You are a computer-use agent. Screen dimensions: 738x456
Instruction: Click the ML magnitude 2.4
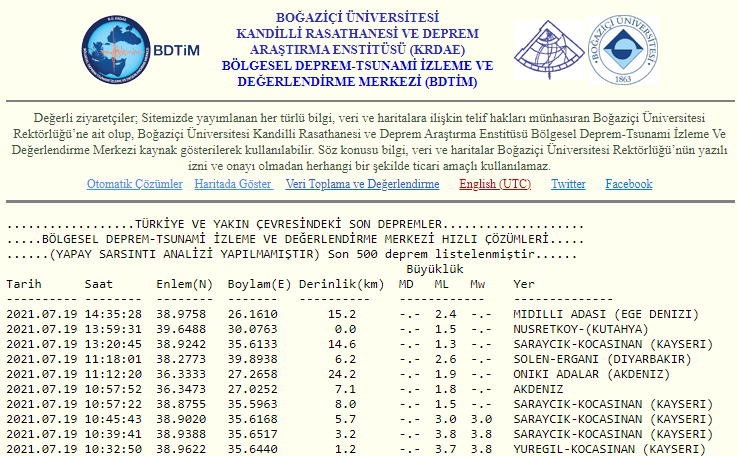tap(445, 314)
